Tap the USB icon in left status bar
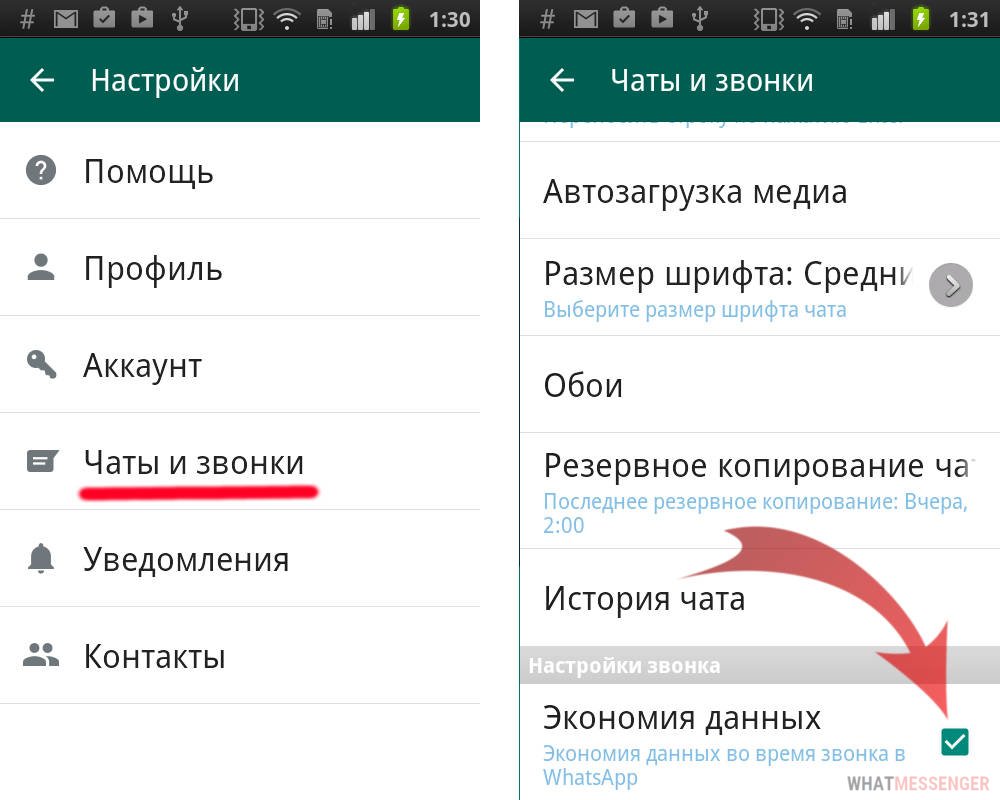1000x800 pixels. (180, 19)
